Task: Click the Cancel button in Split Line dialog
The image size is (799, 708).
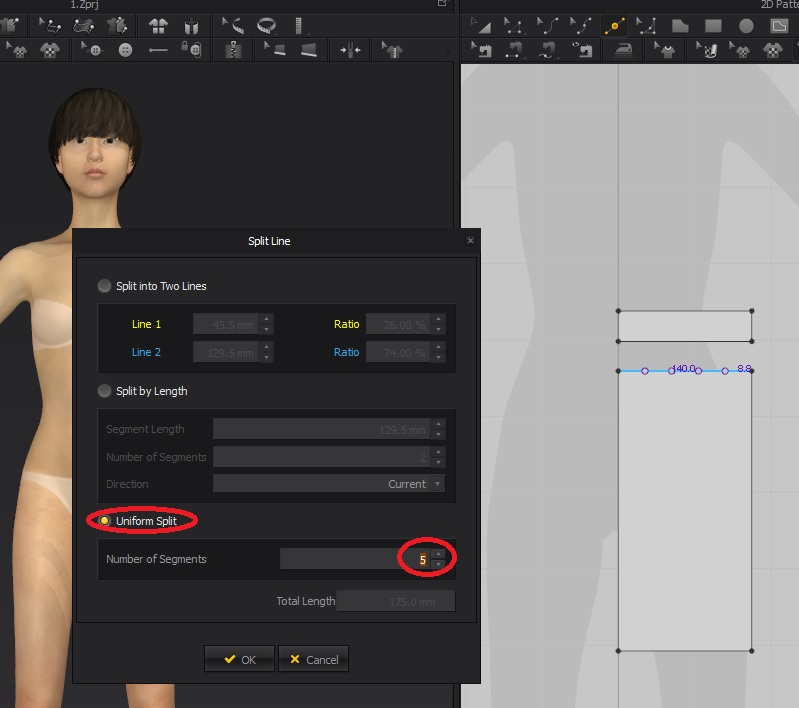Action: pos(313,659)
